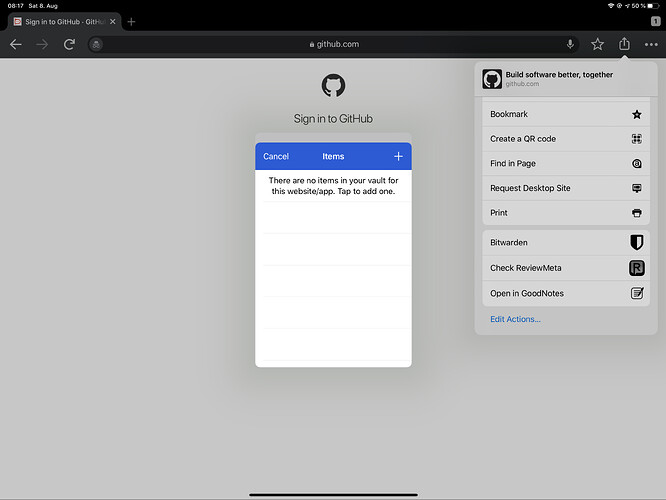Open the tab count switcher
The width and height of the screenshot is (666, 500).
click(655, 21)
